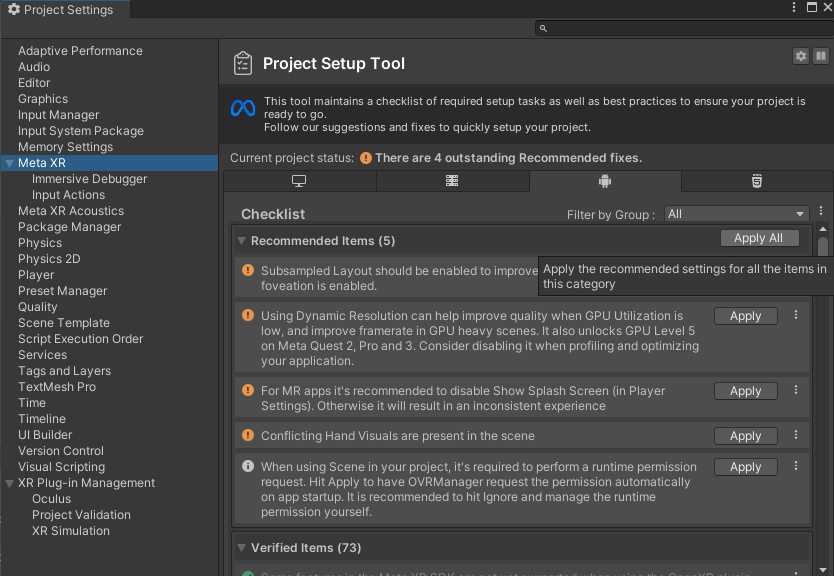Collapse the Recommended Items section
Image resolution: width=834 pixels, height=576 pixels.
241,241
